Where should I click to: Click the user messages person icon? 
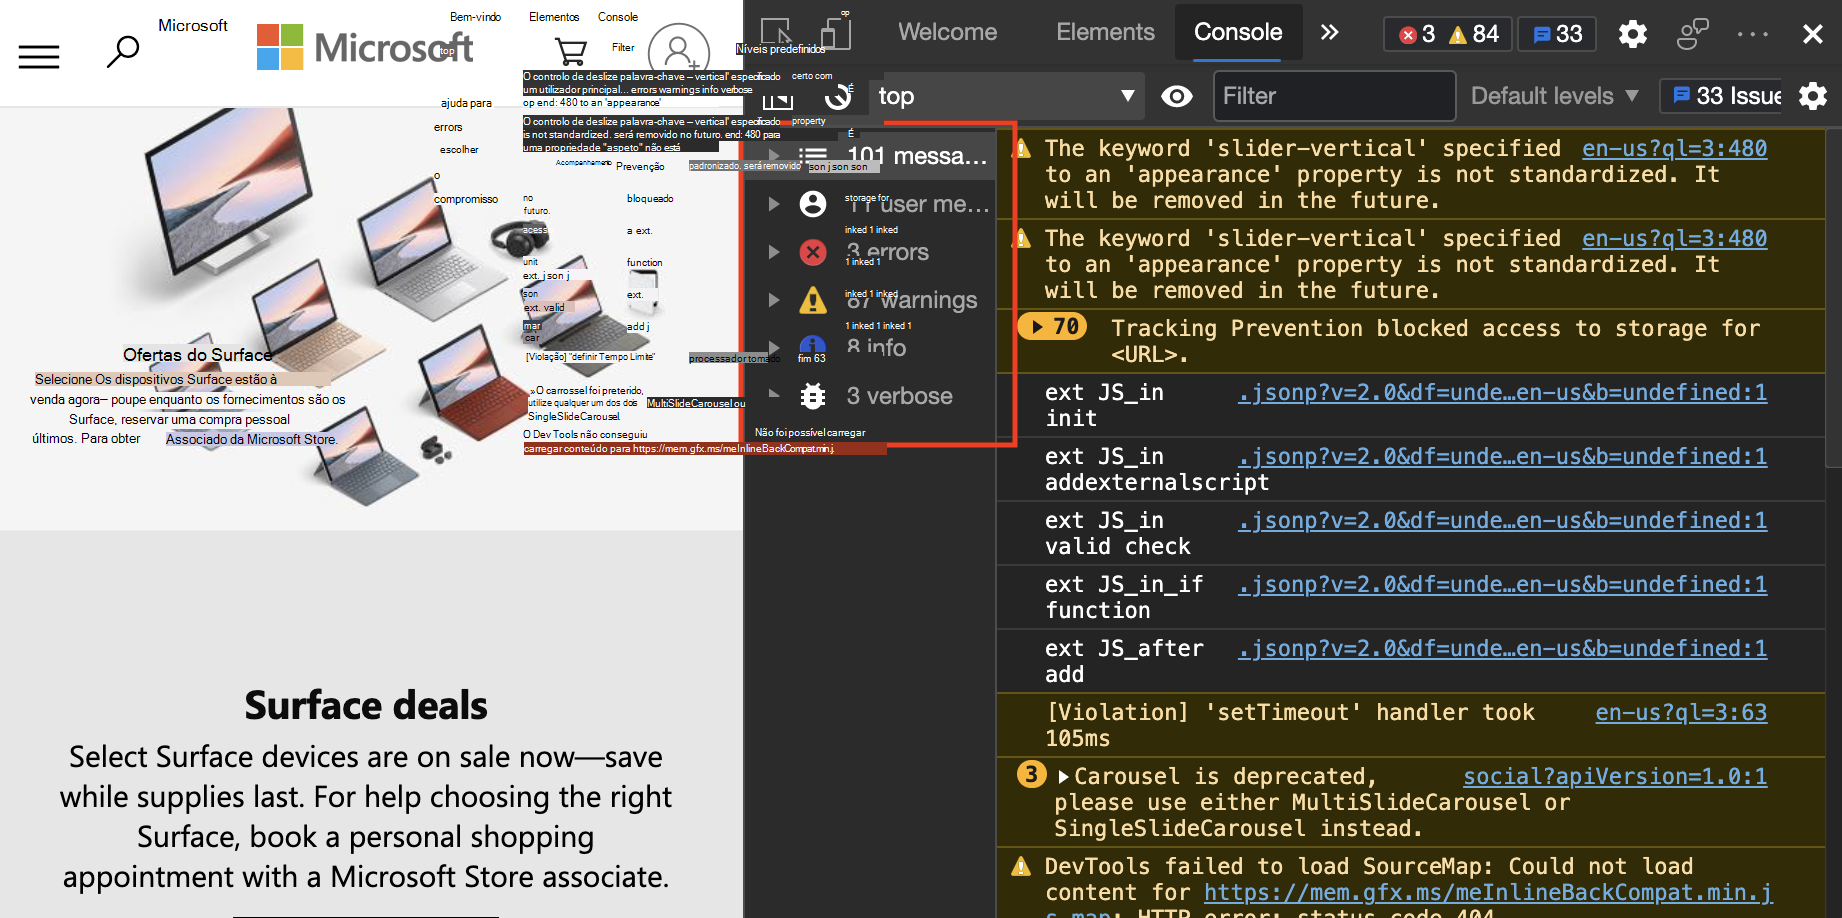tap(813, 204)
